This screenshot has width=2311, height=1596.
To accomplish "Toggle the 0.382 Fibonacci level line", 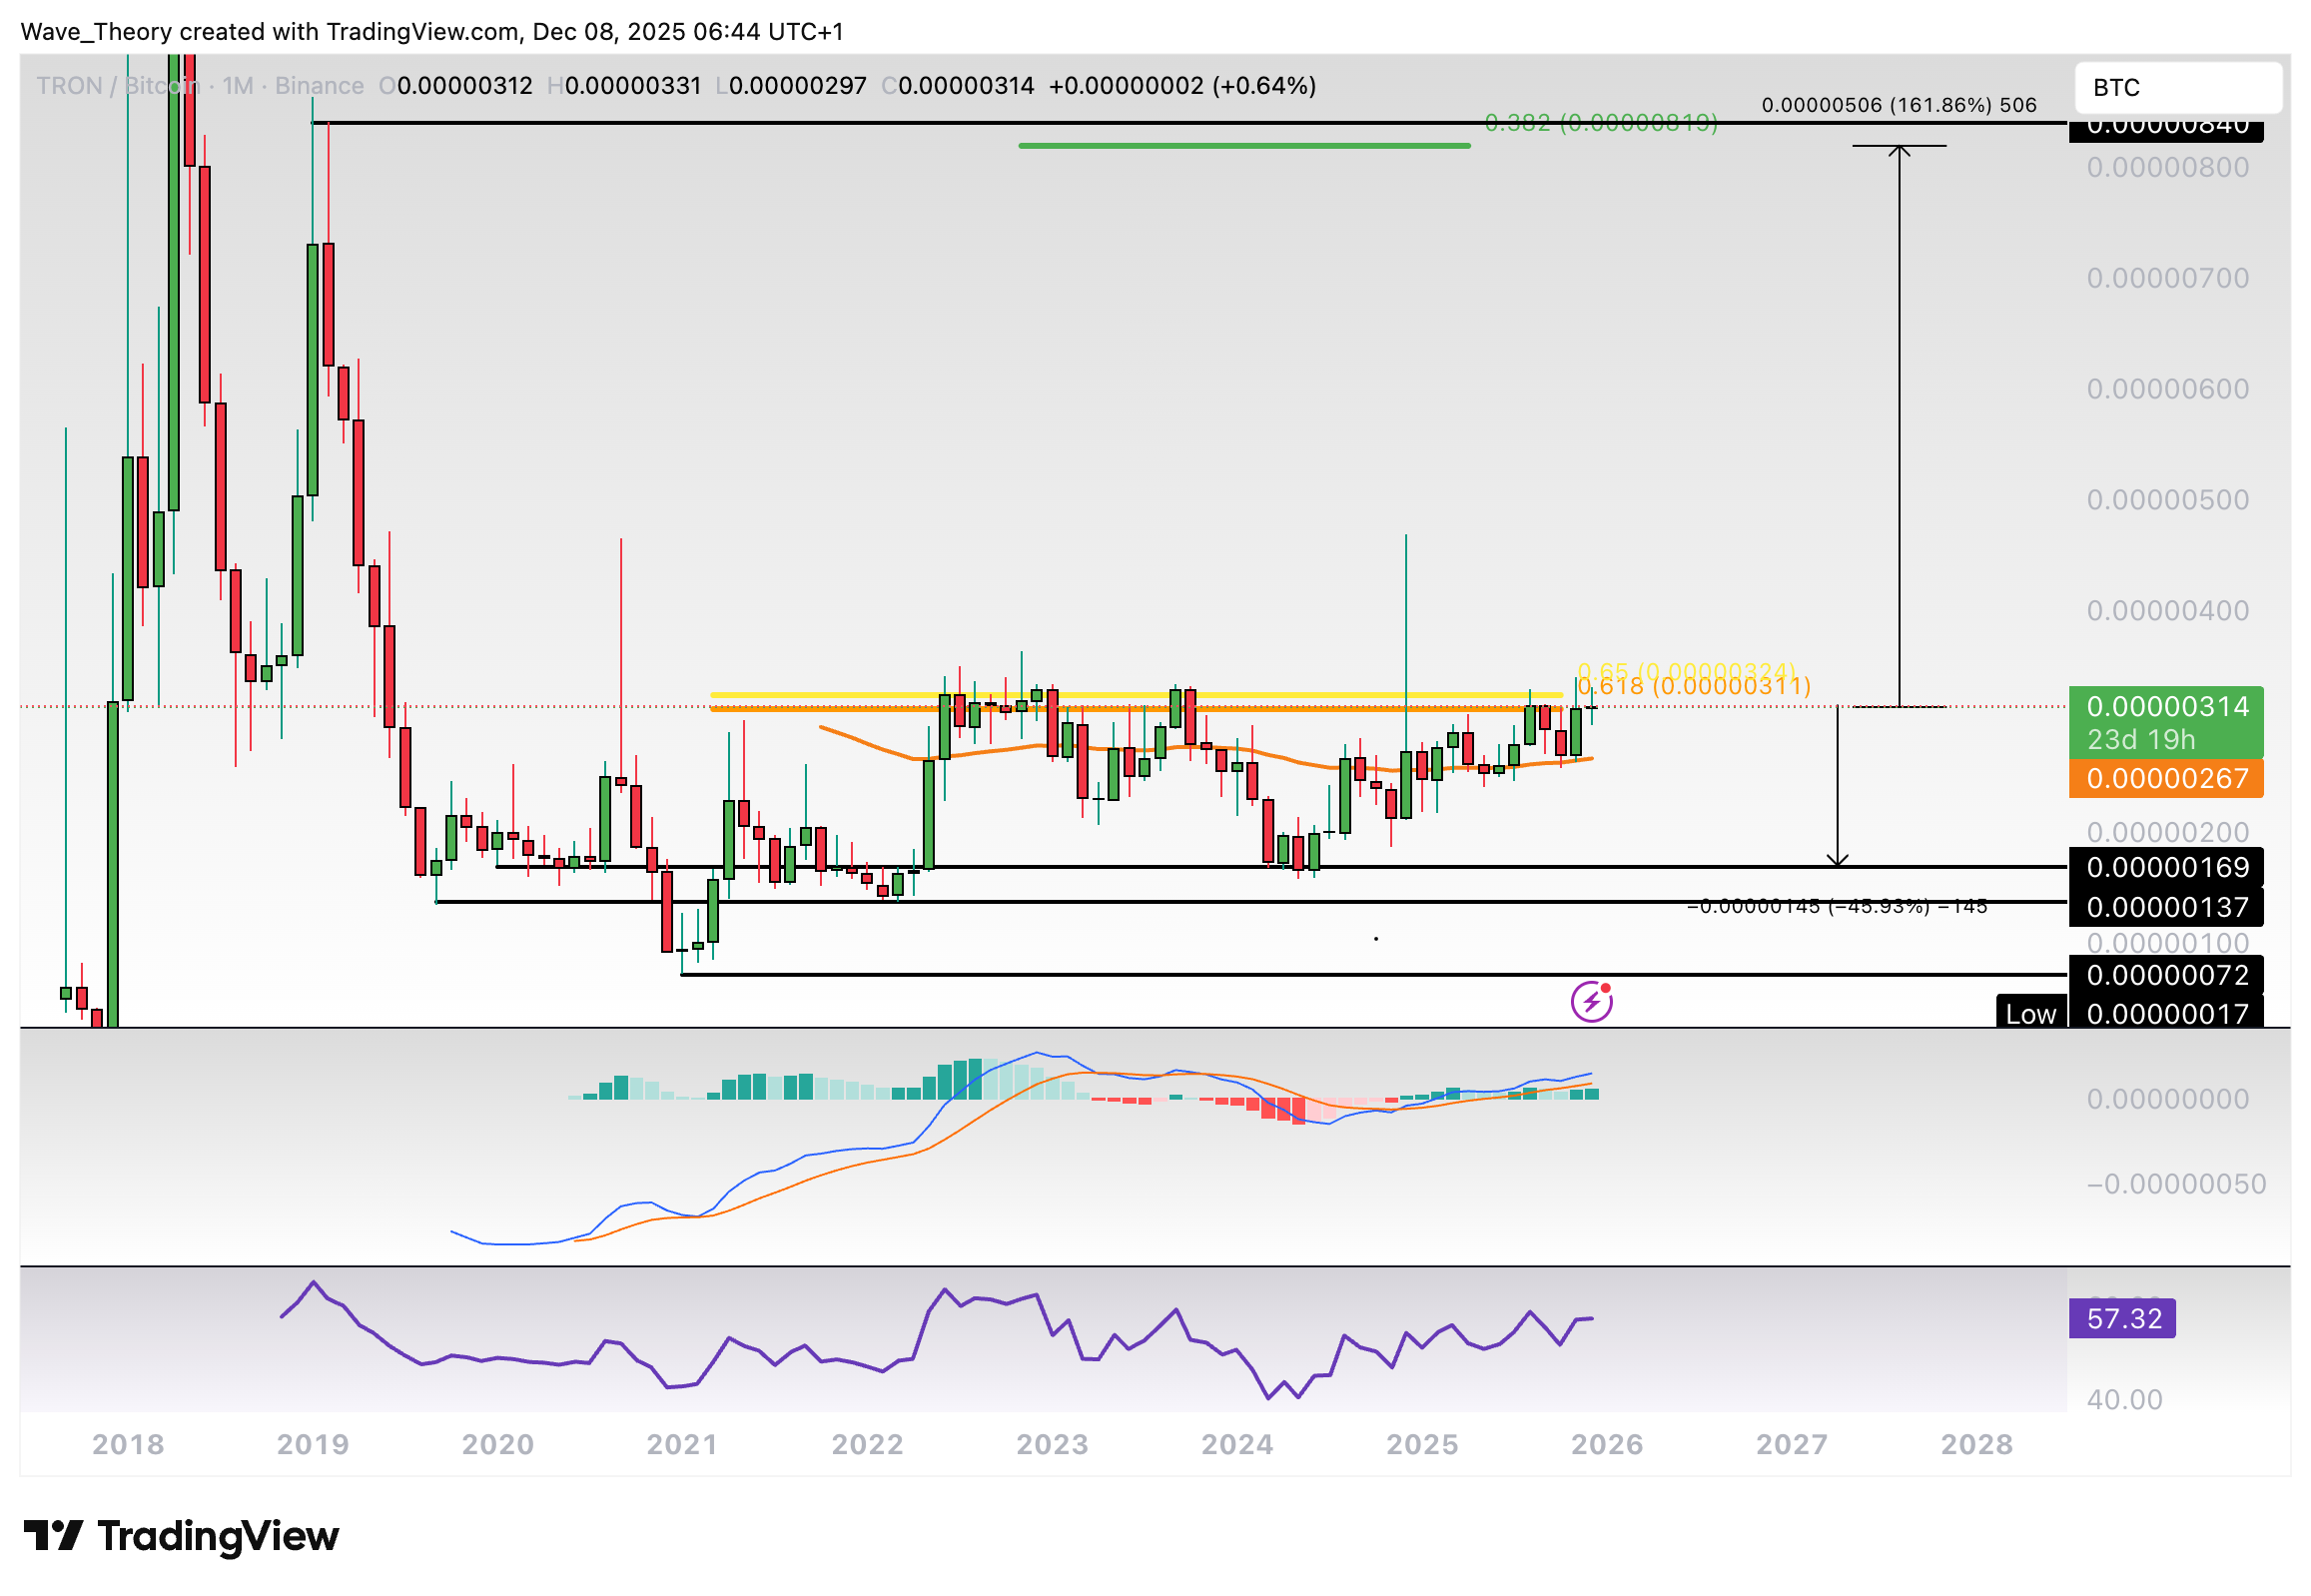I will 1244,146.
